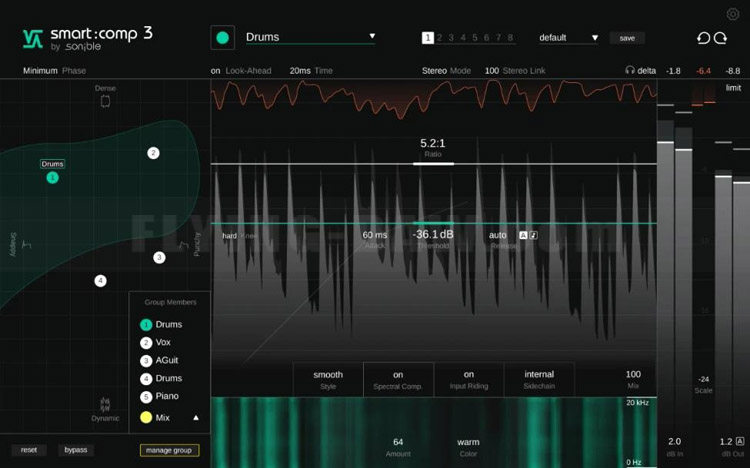Click the Dynamic icon in the grid

point(105,404)
